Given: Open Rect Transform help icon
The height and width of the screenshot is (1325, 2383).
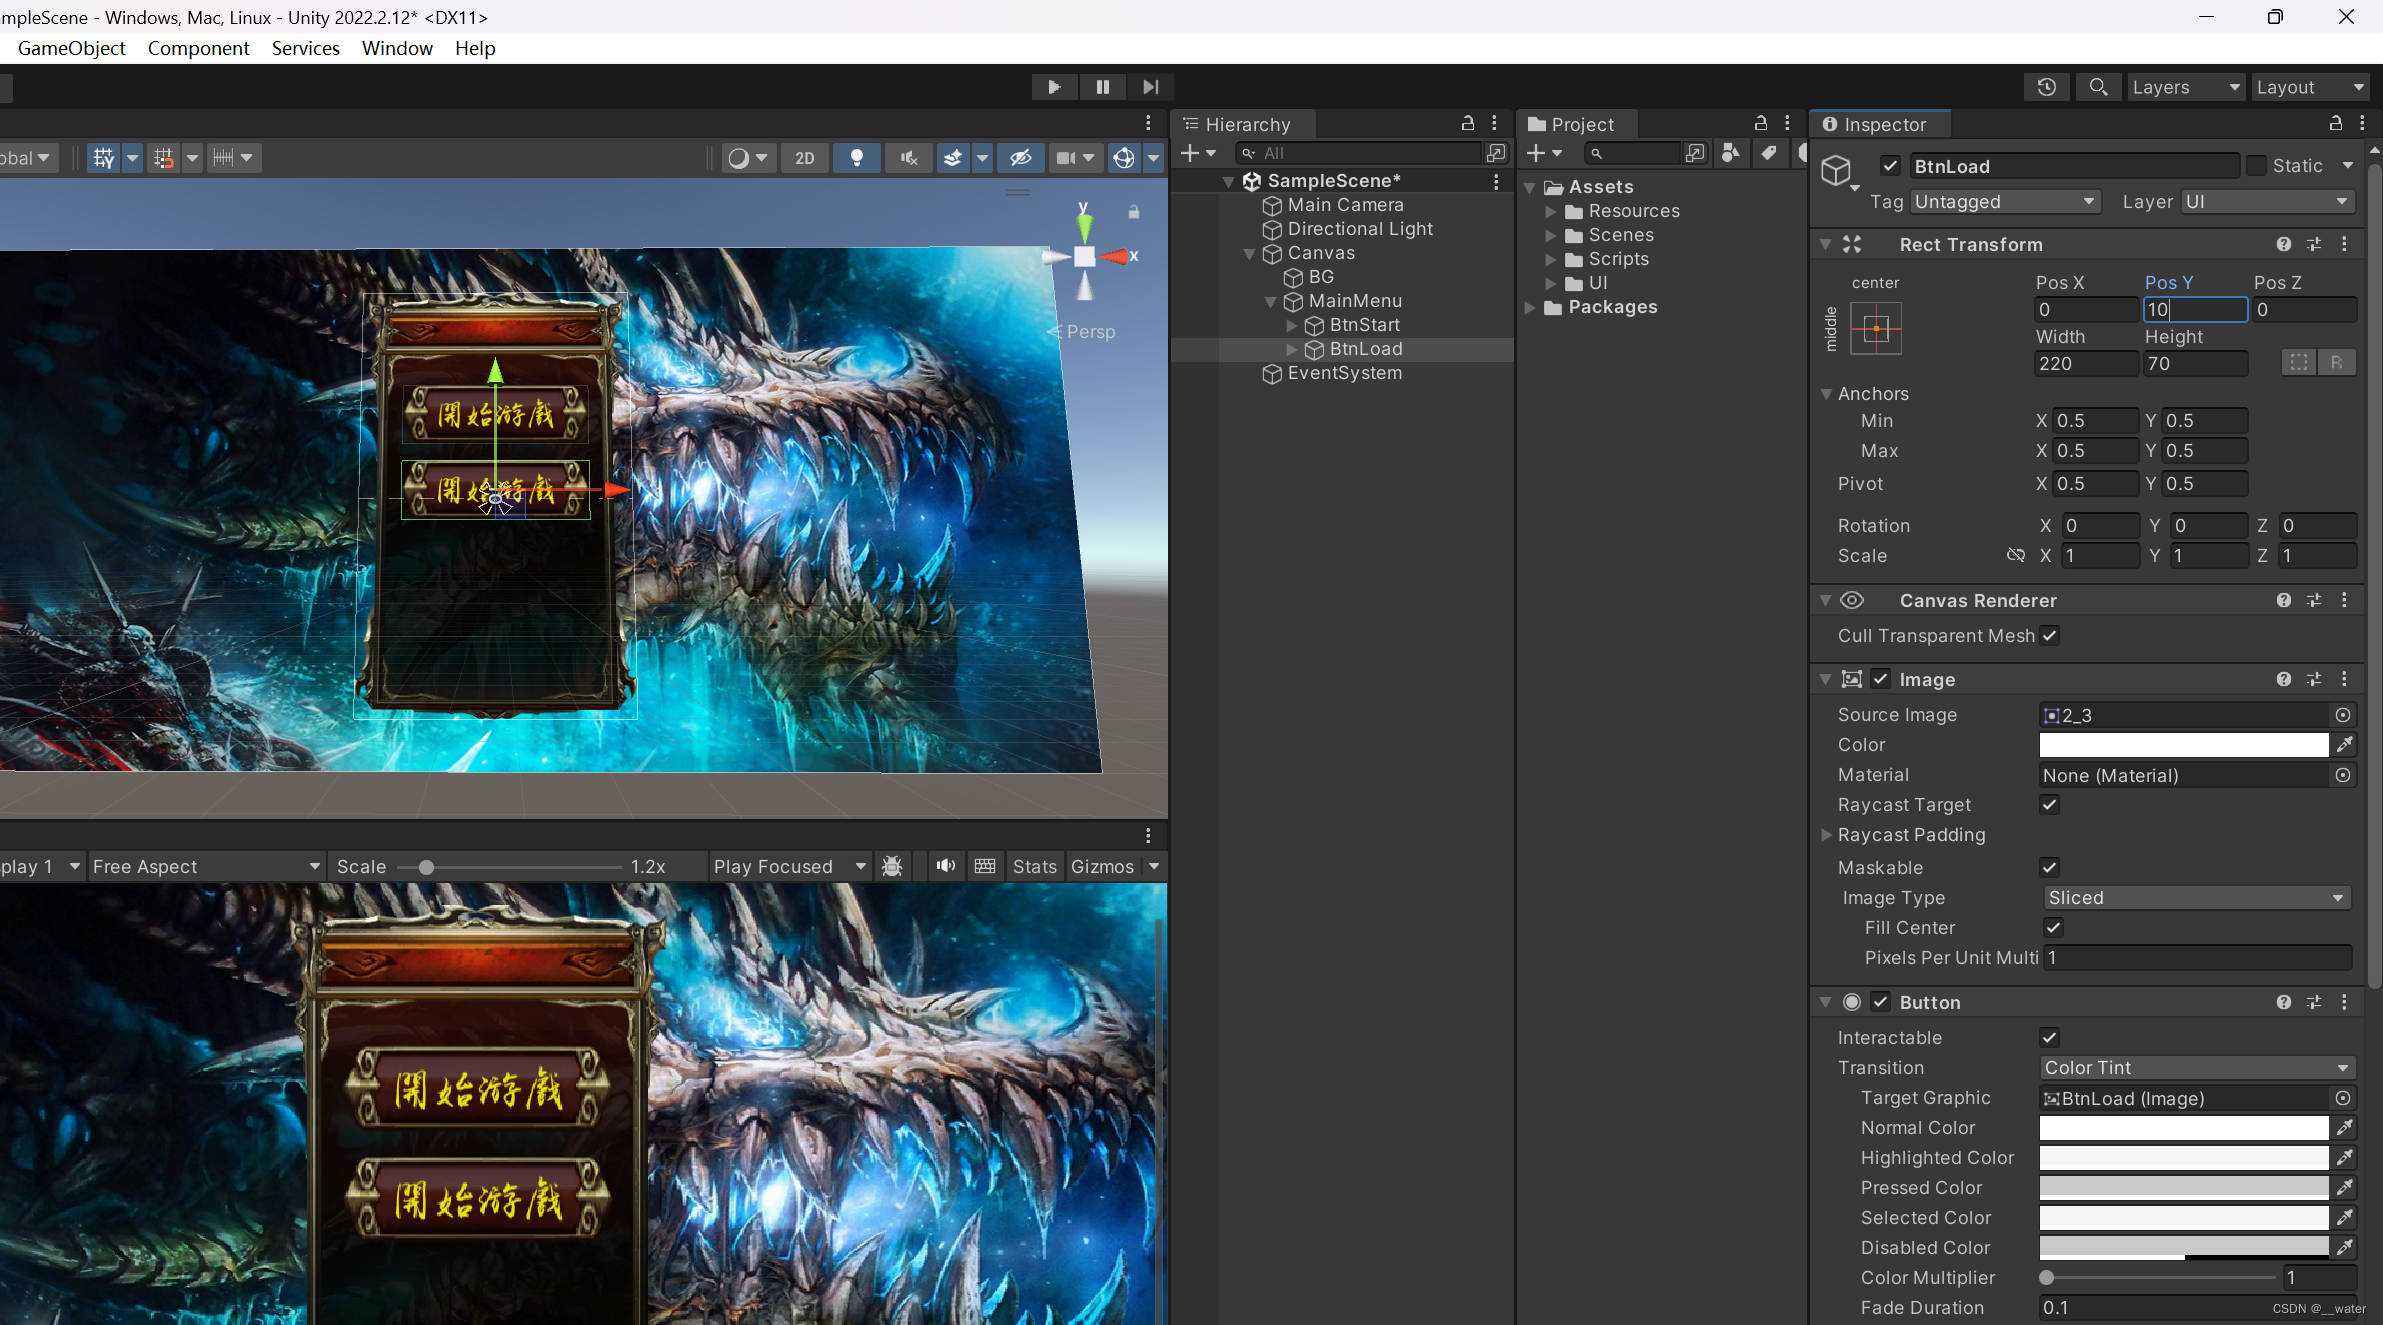Looking at the screenshot, I should click(2284, 245).
